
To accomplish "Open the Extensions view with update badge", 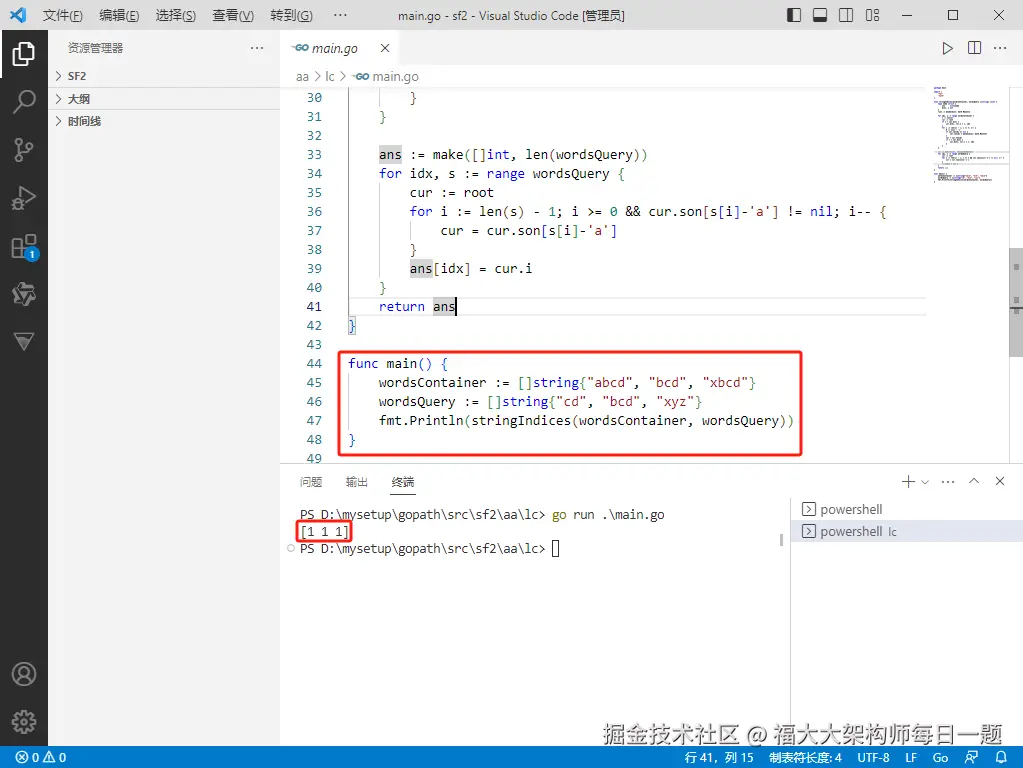I will pyautogui.click(x=25, y=247).
